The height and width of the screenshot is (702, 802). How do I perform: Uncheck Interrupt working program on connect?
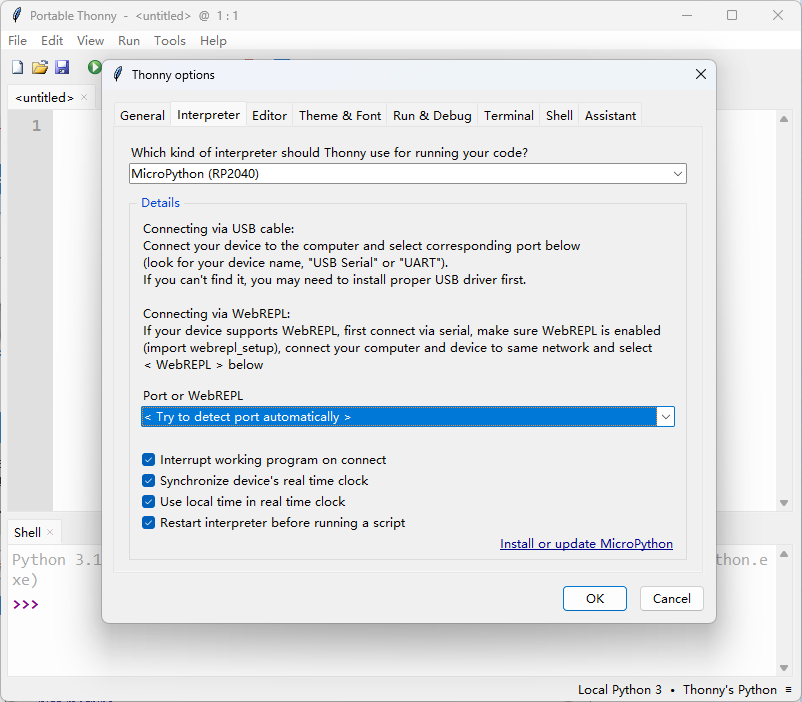click(x=148, y=459)
